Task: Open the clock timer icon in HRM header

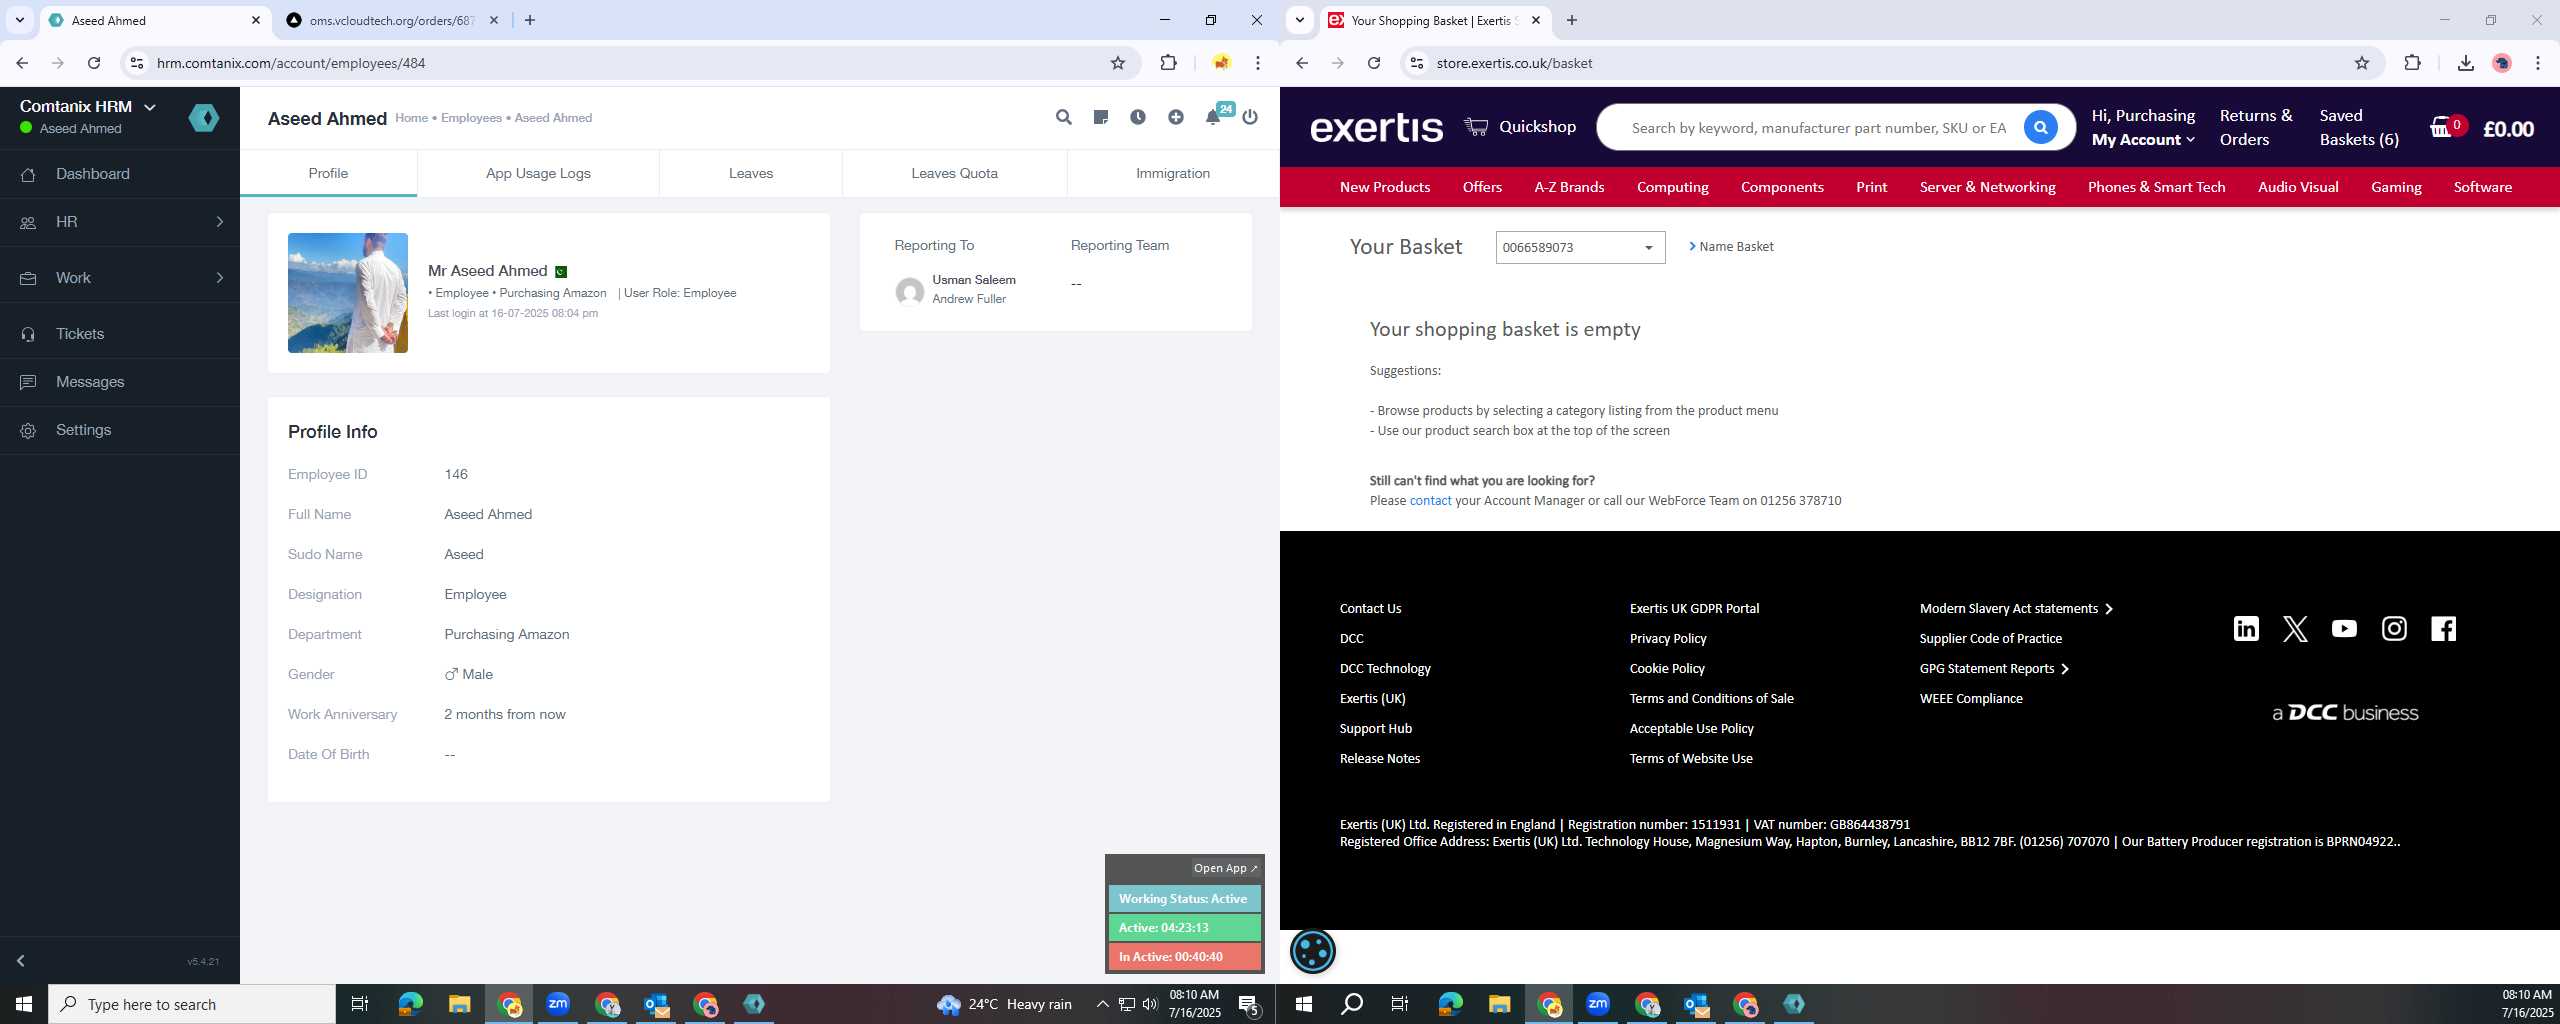Action: click(1138, 118)
